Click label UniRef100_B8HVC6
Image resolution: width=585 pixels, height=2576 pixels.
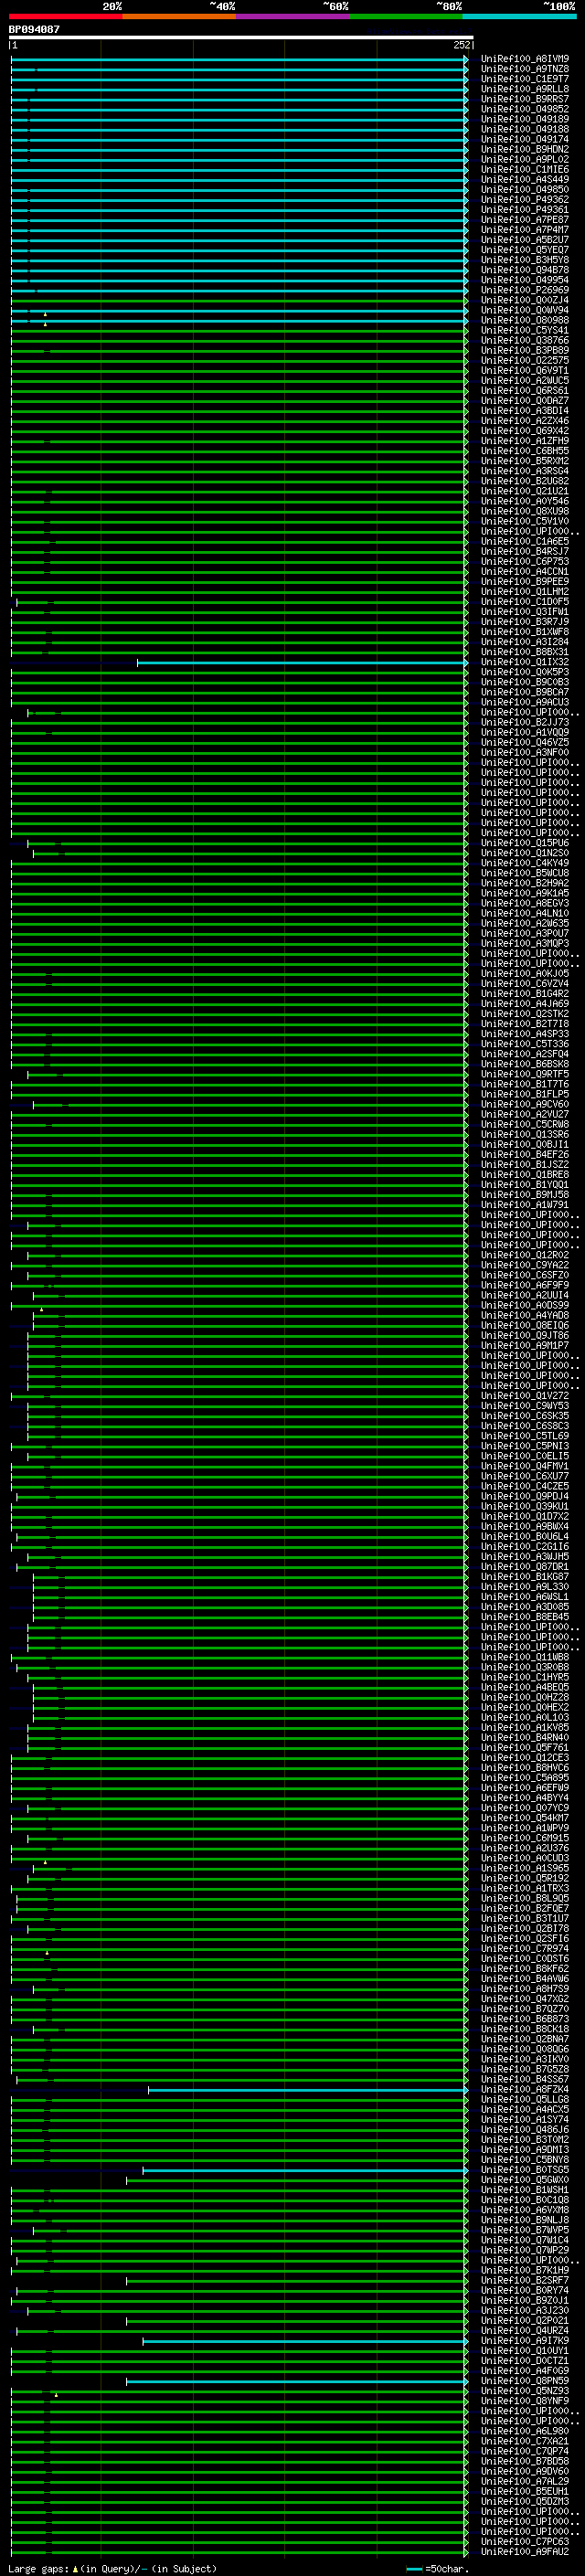[524, 1768]
